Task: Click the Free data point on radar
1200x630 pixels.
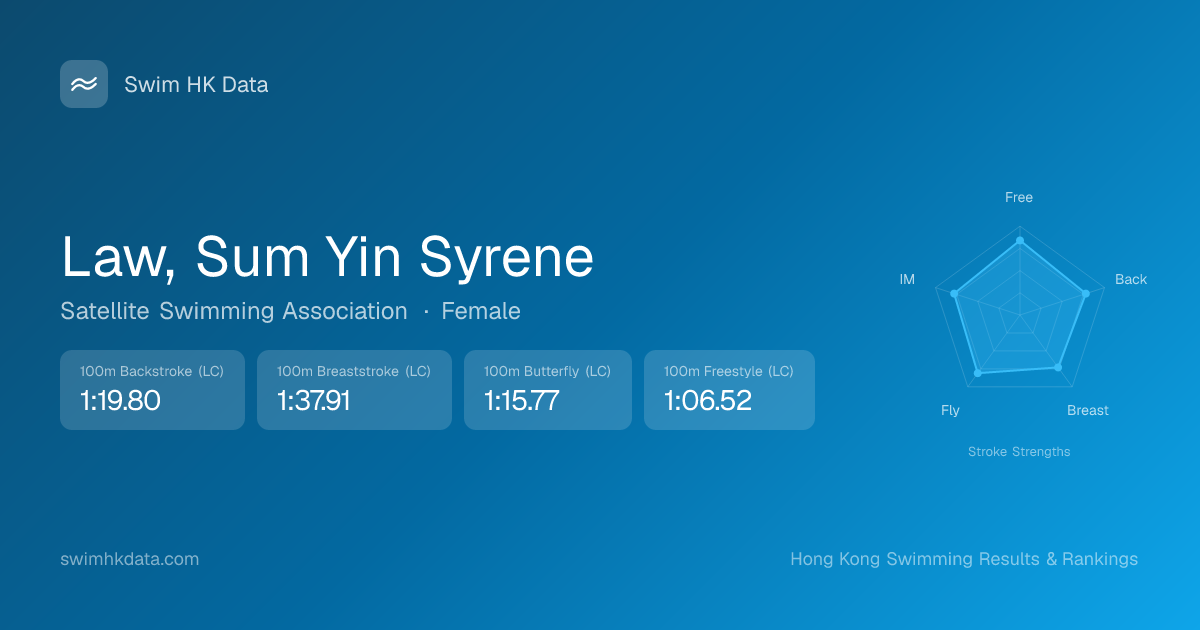Action: click(1019, 241)
